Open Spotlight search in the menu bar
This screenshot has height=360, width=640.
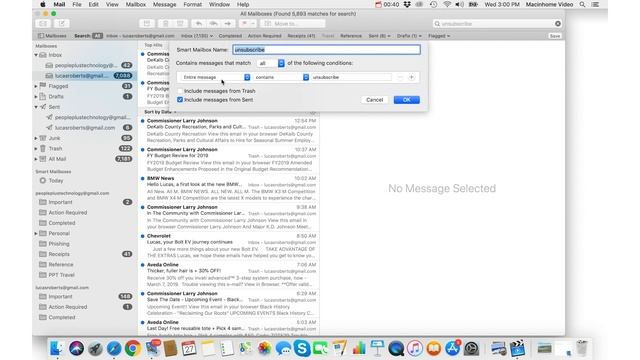click(x=582, y=4)
